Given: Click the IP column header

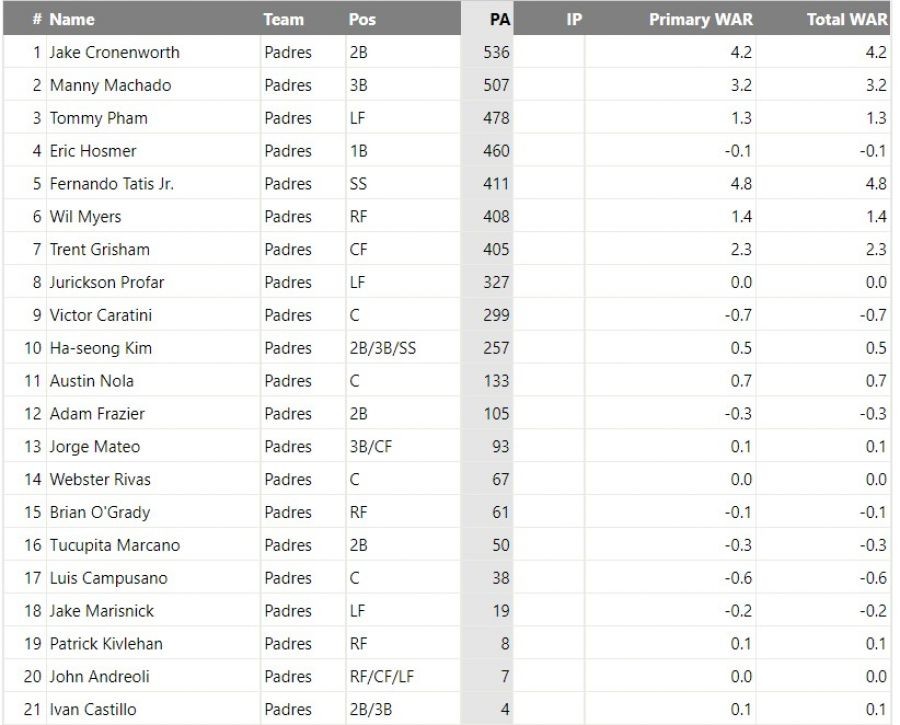Looking at the screenshot, I should coord(574,19).
